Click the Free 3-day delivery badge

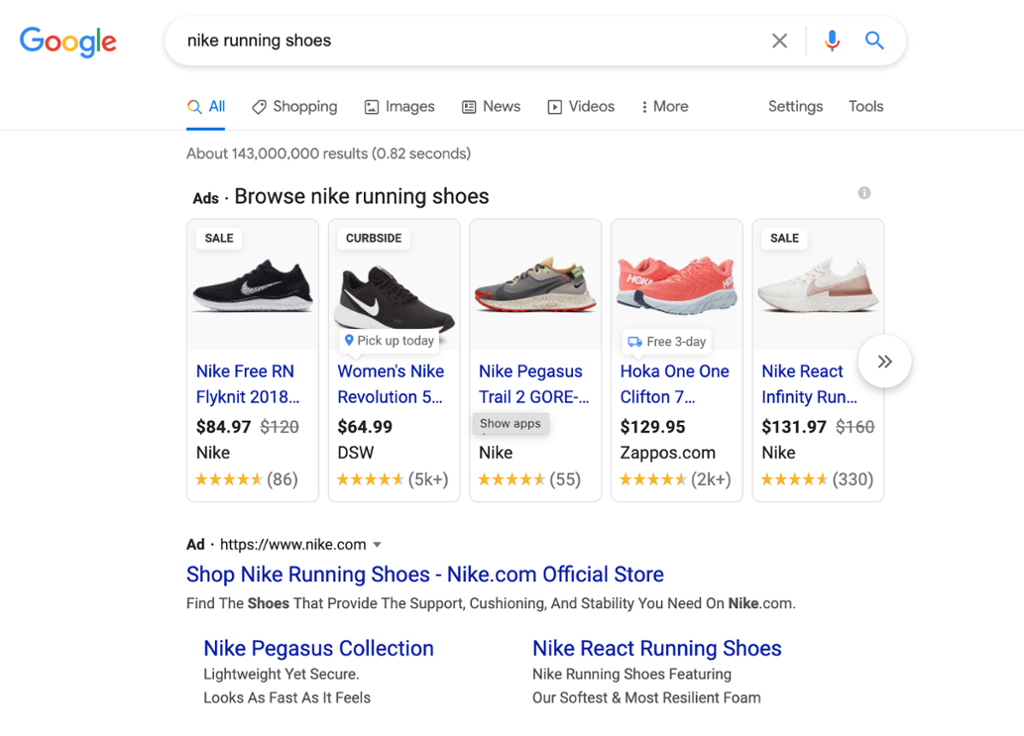coord(667,342)
